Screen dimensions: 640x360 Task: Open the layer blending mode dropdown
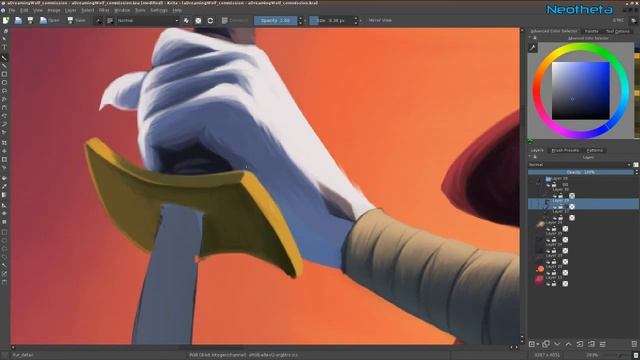tap(580, 164)
